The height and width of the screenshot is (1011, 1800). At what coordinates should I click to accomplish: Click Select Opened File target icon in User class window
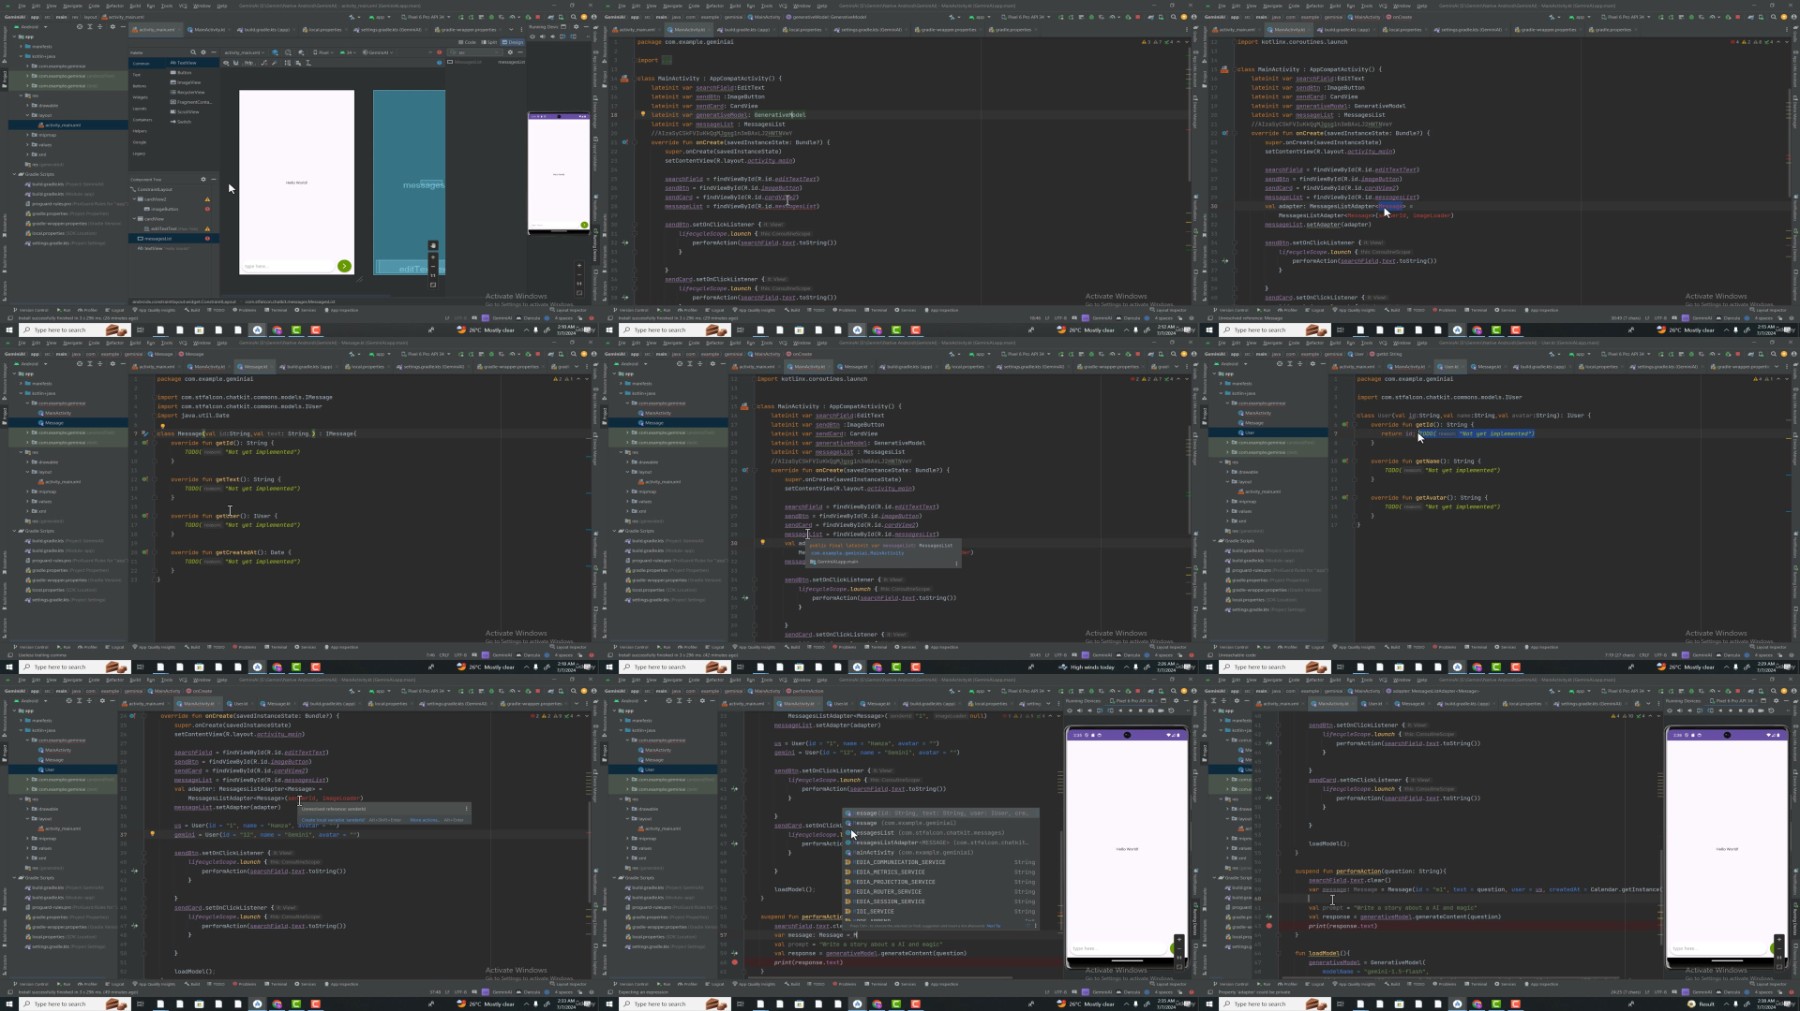coord(1279,364)
